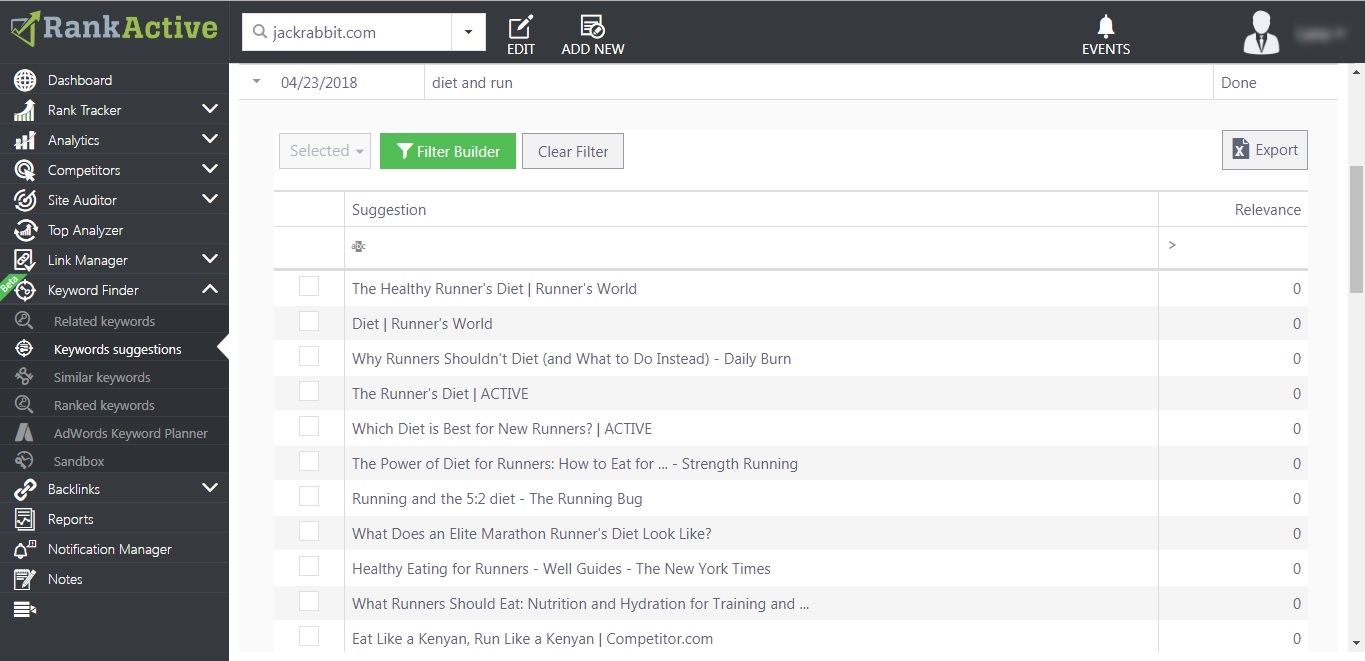The height and width of the screenshot is (661, 1365).
Task: Click the Suggestion column filter field
Action: tap(751, 245)
